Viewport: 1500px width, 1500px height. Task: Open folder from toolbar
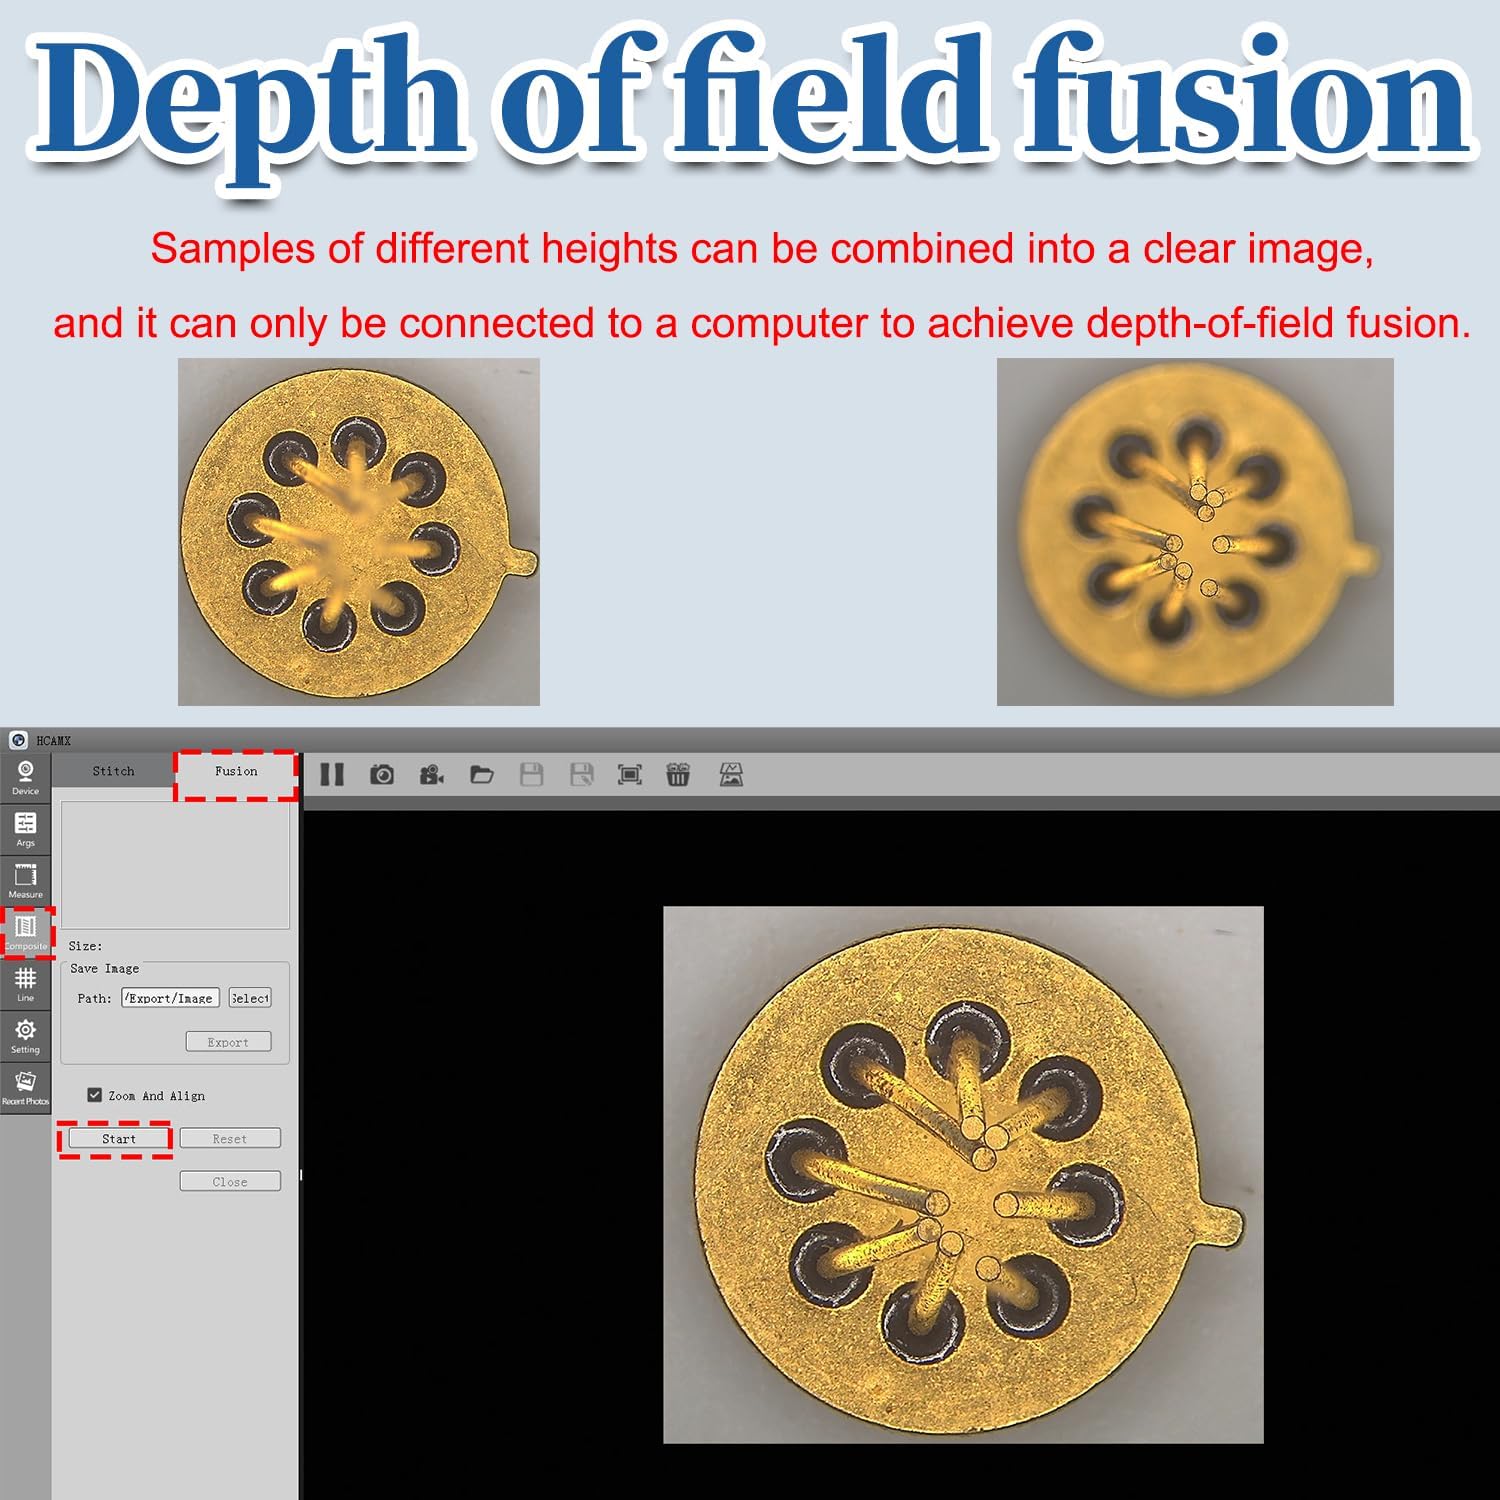[482, 774]
